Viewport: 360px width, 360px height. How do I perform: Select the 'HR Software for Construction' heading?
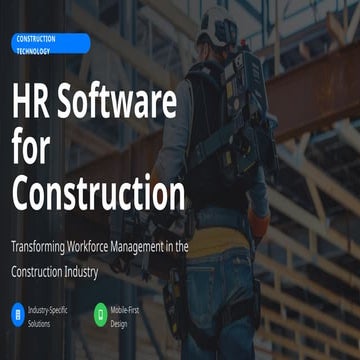pyautogui.click(x=98, y=147)
